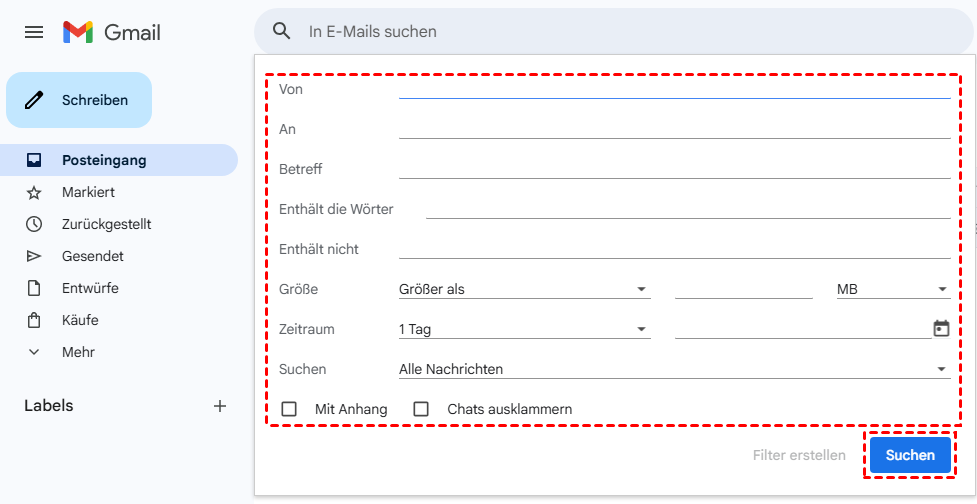
Task: Open the Posteingang inbox folder
Action: tap(104, 160)
